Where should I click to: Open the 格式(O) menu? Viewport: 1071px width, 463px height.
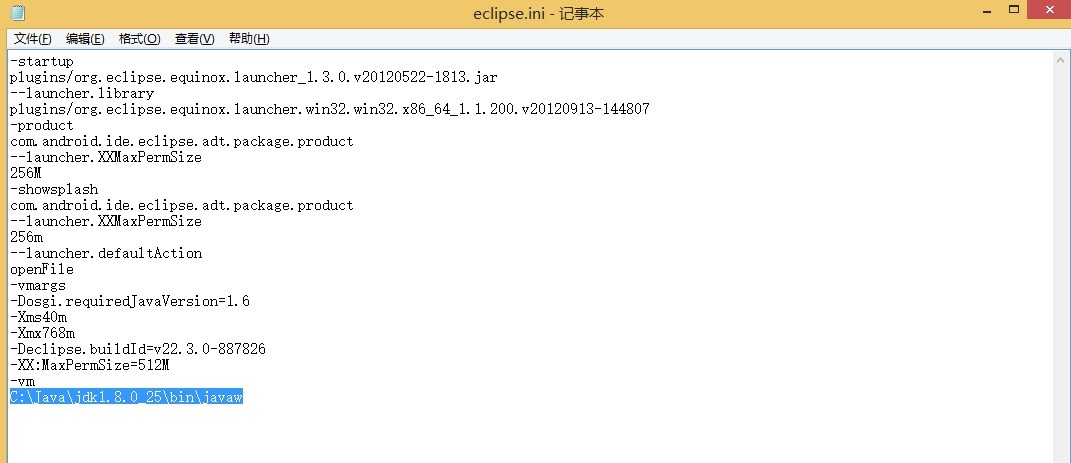point(139,39)
